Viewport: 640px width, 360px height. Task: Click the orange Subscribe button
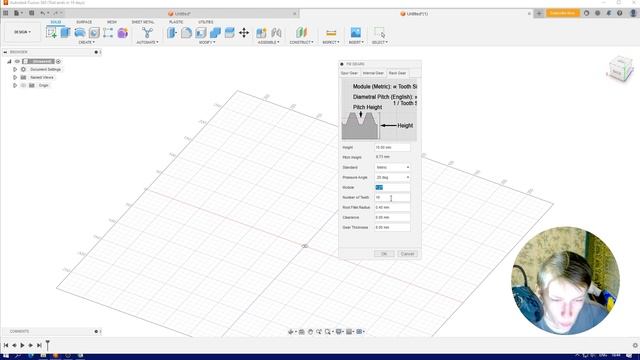pyautogui.click(x=562, y=13)
